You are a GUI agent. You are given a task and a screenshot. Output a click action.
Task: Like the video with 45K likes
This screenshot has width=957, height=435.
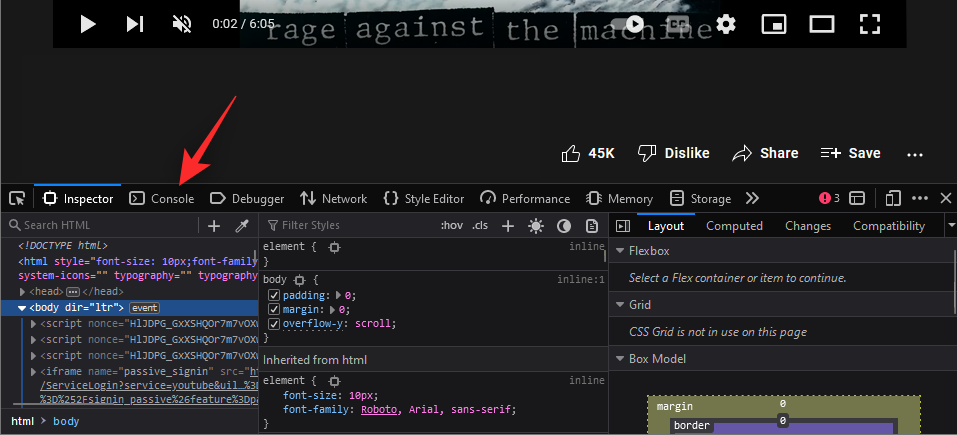[588, 153]
